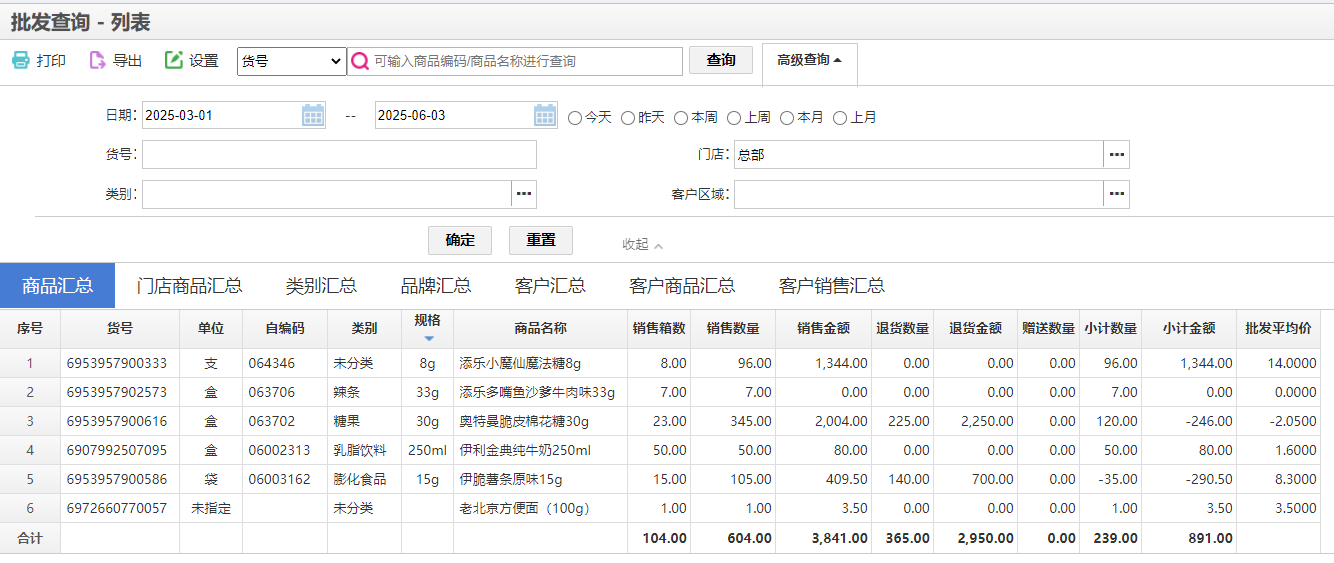This screenshot has height=563, width=1334.
Task: Click product 老北京方便面（100g）
Action: [x=524, y=508]
